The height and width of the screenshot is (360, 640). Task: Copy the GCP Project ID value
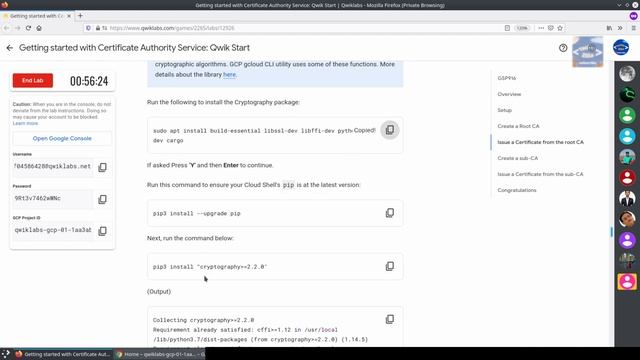click(x=102, y=231)
